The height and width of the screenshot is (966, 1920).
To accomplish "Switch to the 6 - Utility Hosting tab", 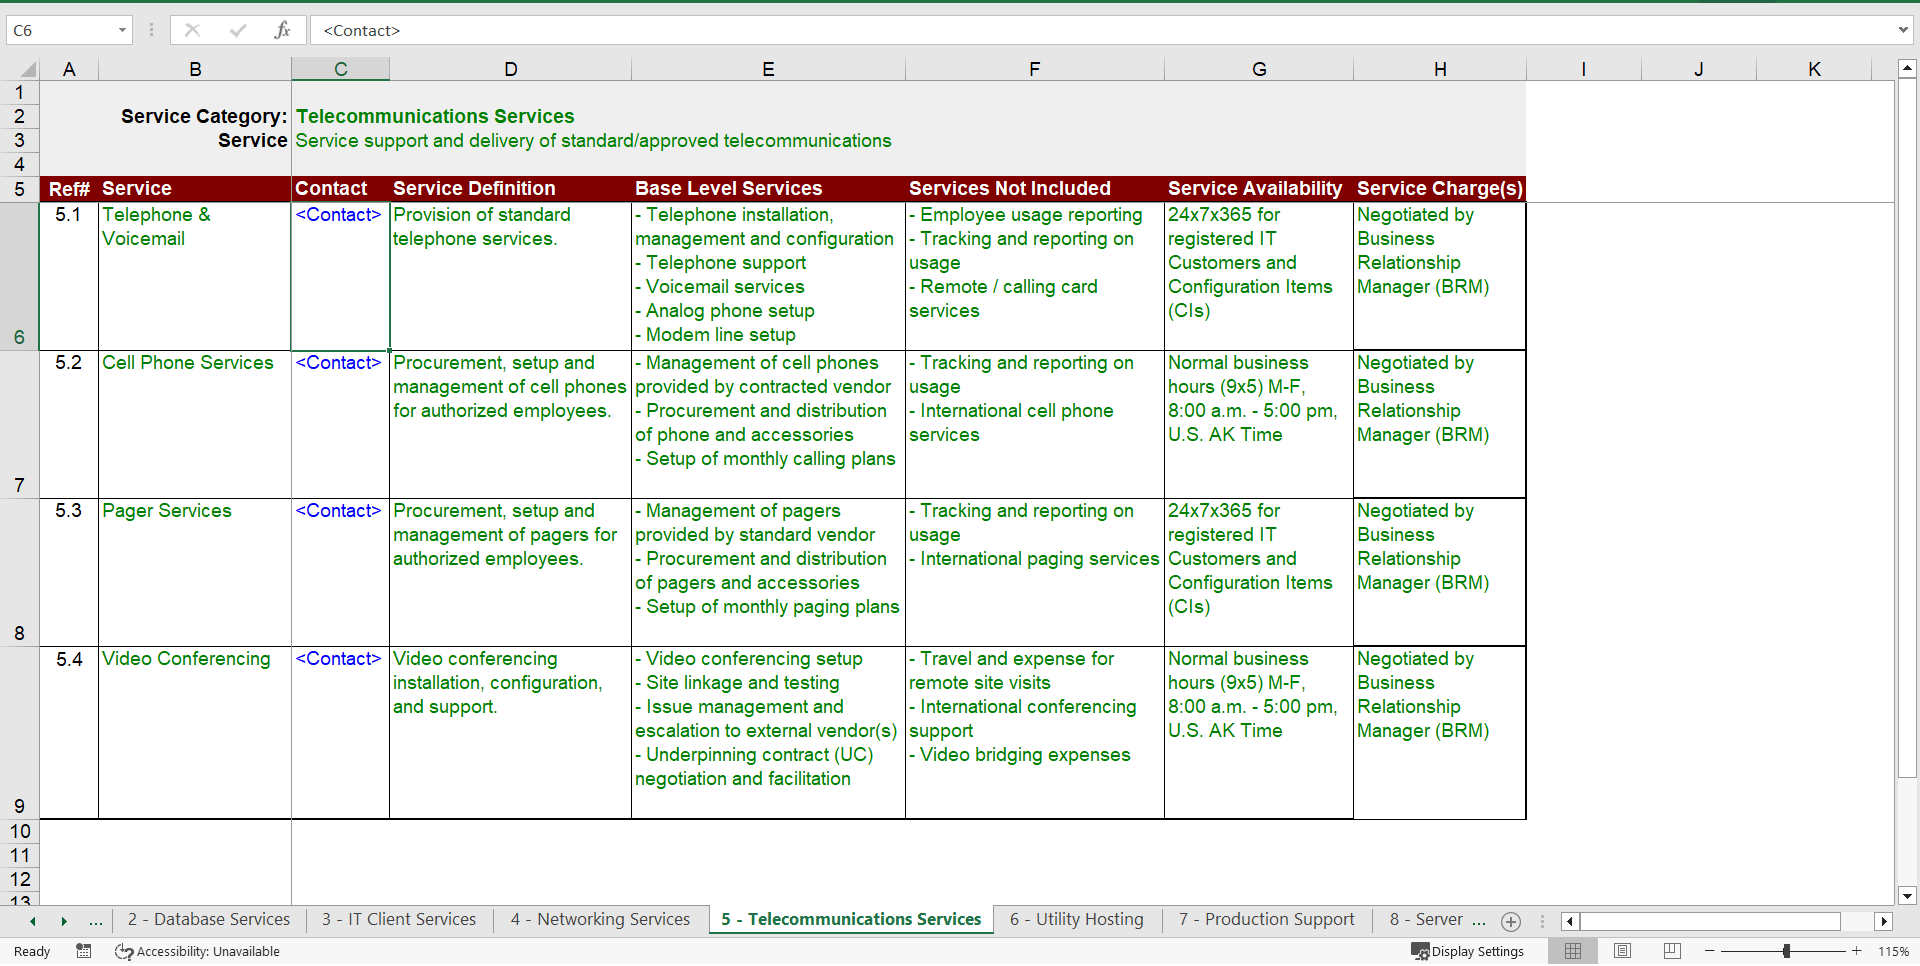I will click(x=1076, y=919).
